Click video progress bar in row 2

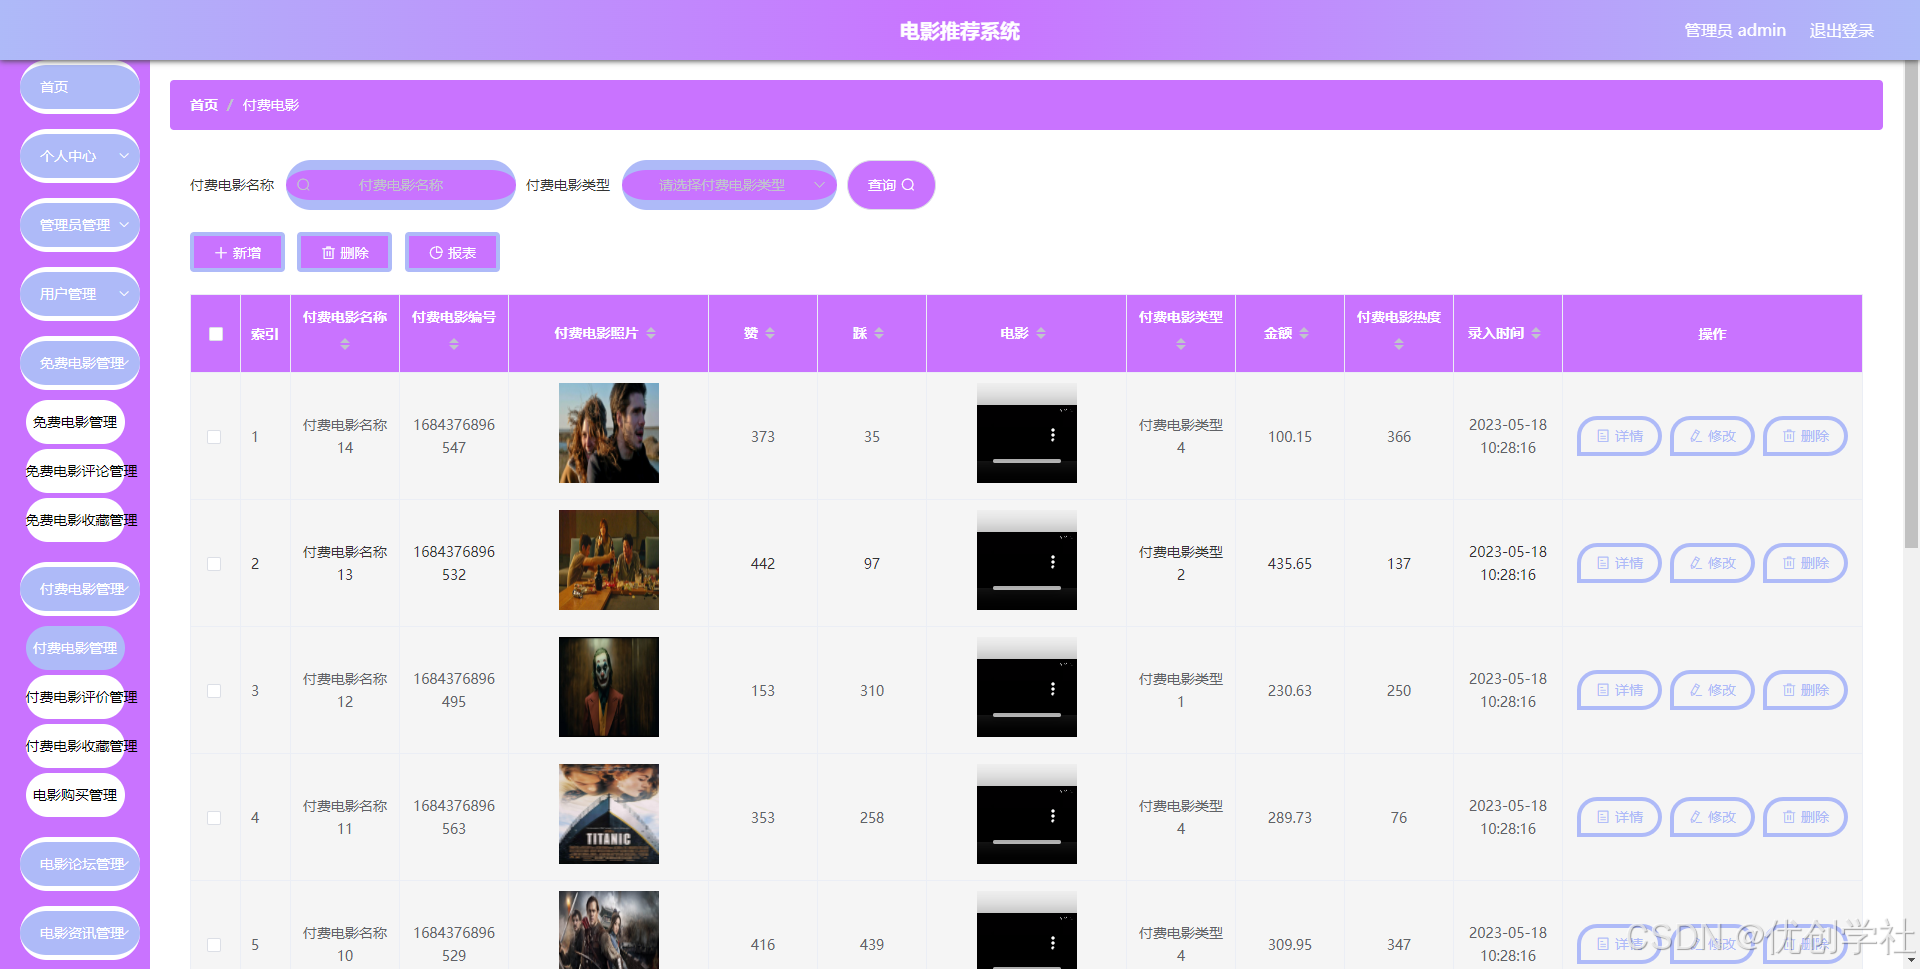point(1027,588)
